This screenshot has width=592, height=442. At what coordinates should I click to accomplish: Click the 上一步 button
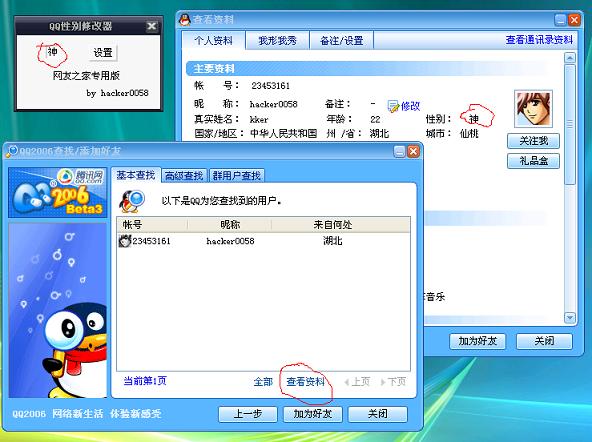pyautogui.click(x=248, y=414)
